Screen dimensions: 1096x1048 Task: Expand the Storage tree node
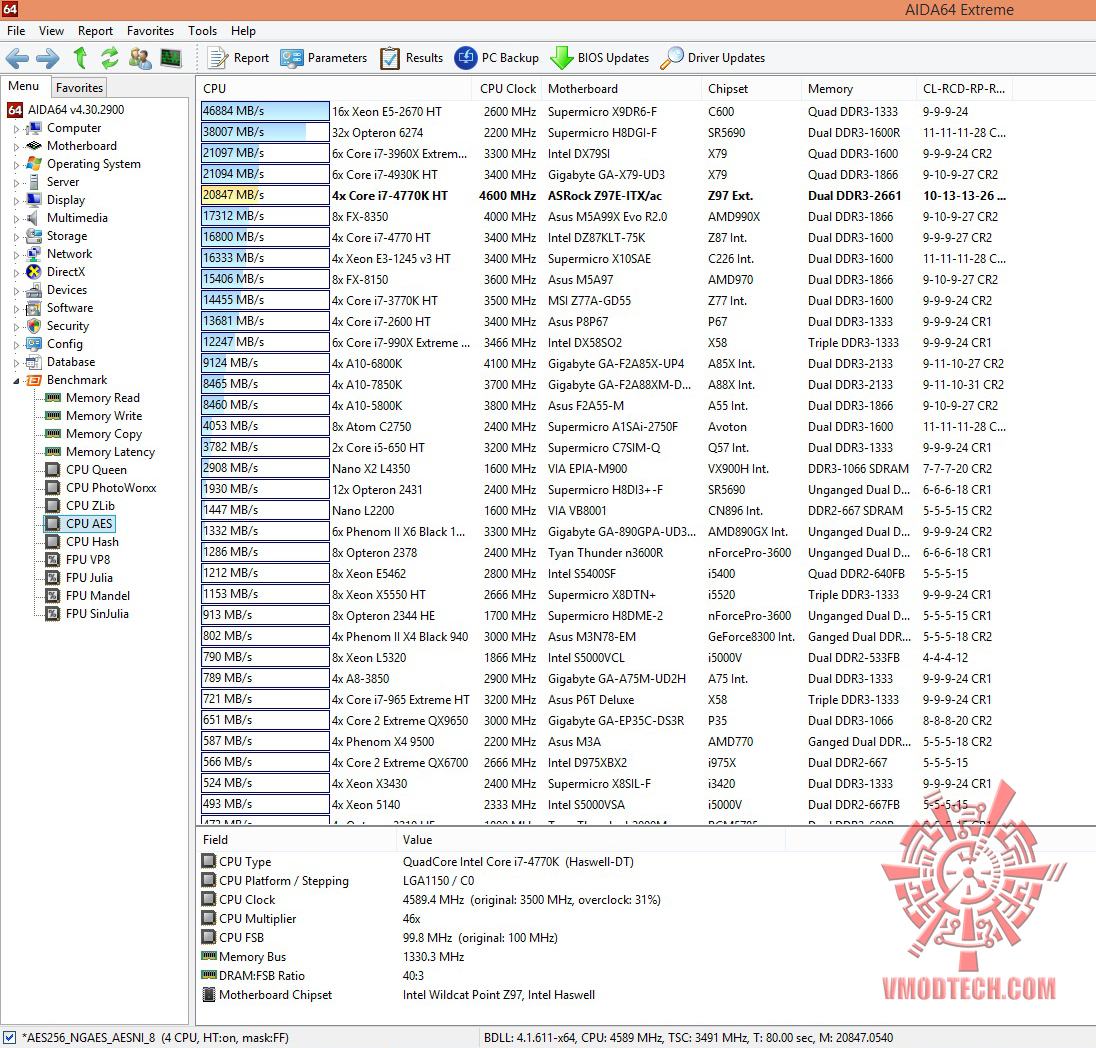coord(16,236)
